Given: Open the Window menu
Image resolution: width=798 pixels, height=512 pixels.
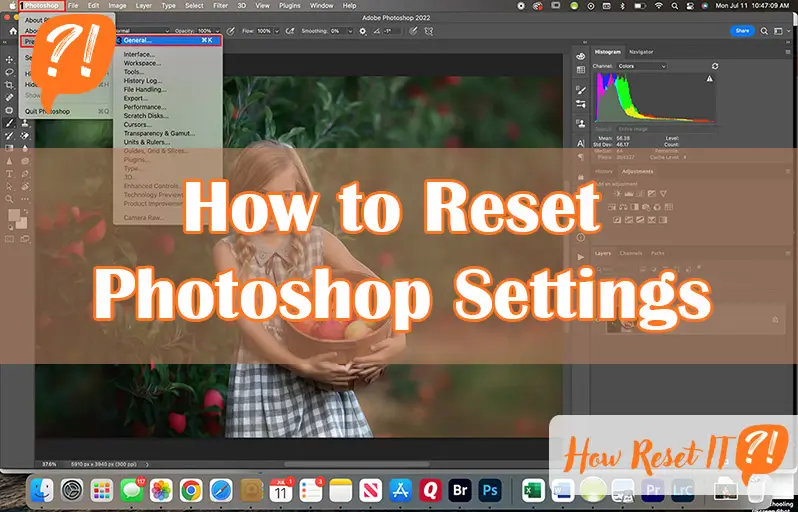Looking at the screenshot, I should (321, 6).
